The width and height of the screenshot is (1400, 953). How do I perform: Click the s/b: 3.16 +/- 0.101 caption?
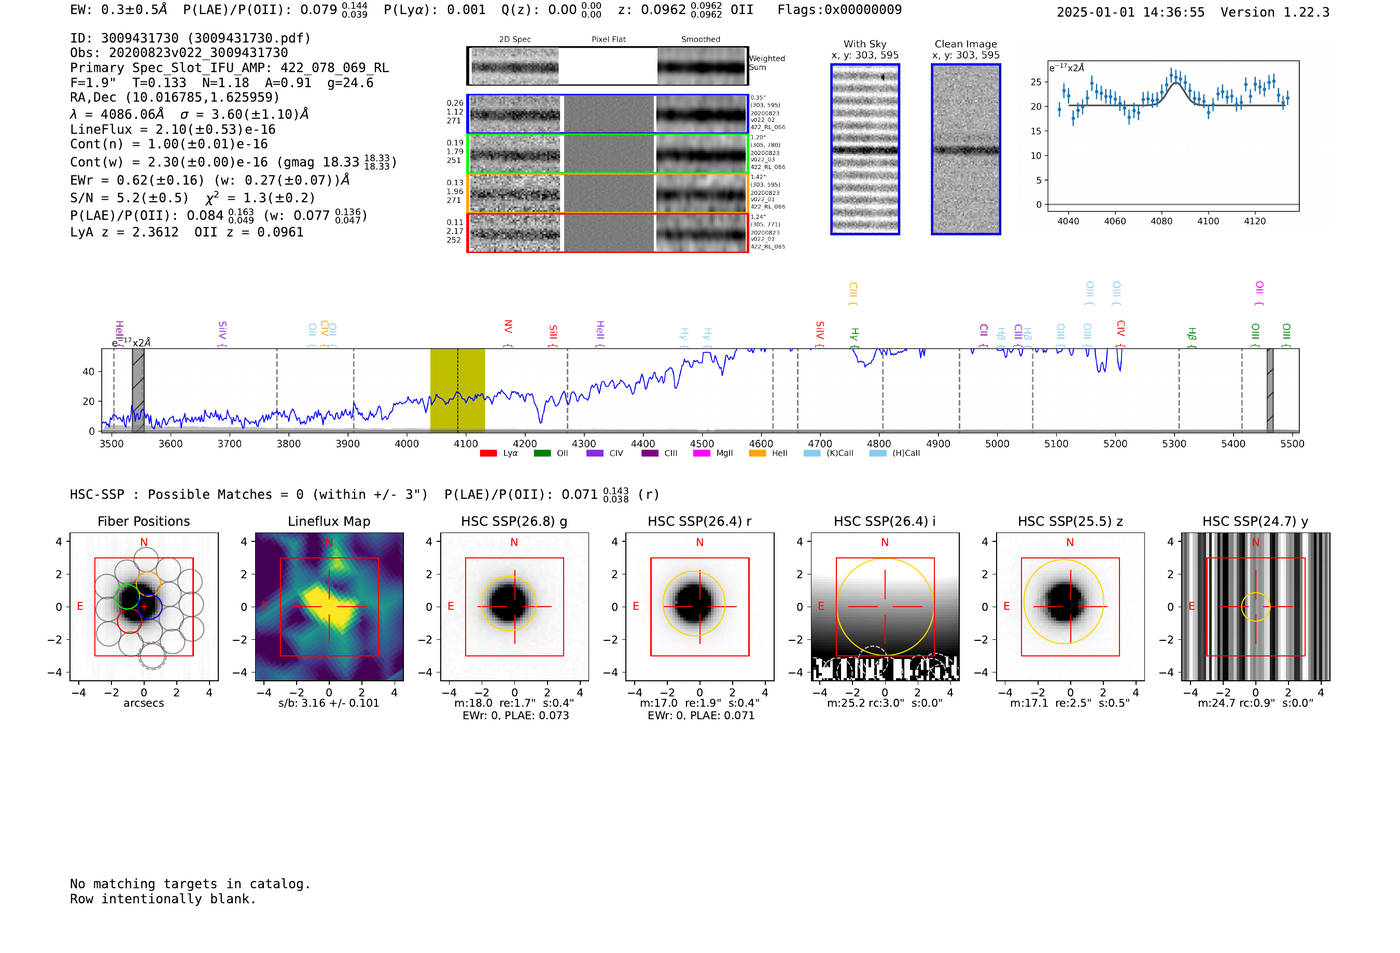pos(329,703)
